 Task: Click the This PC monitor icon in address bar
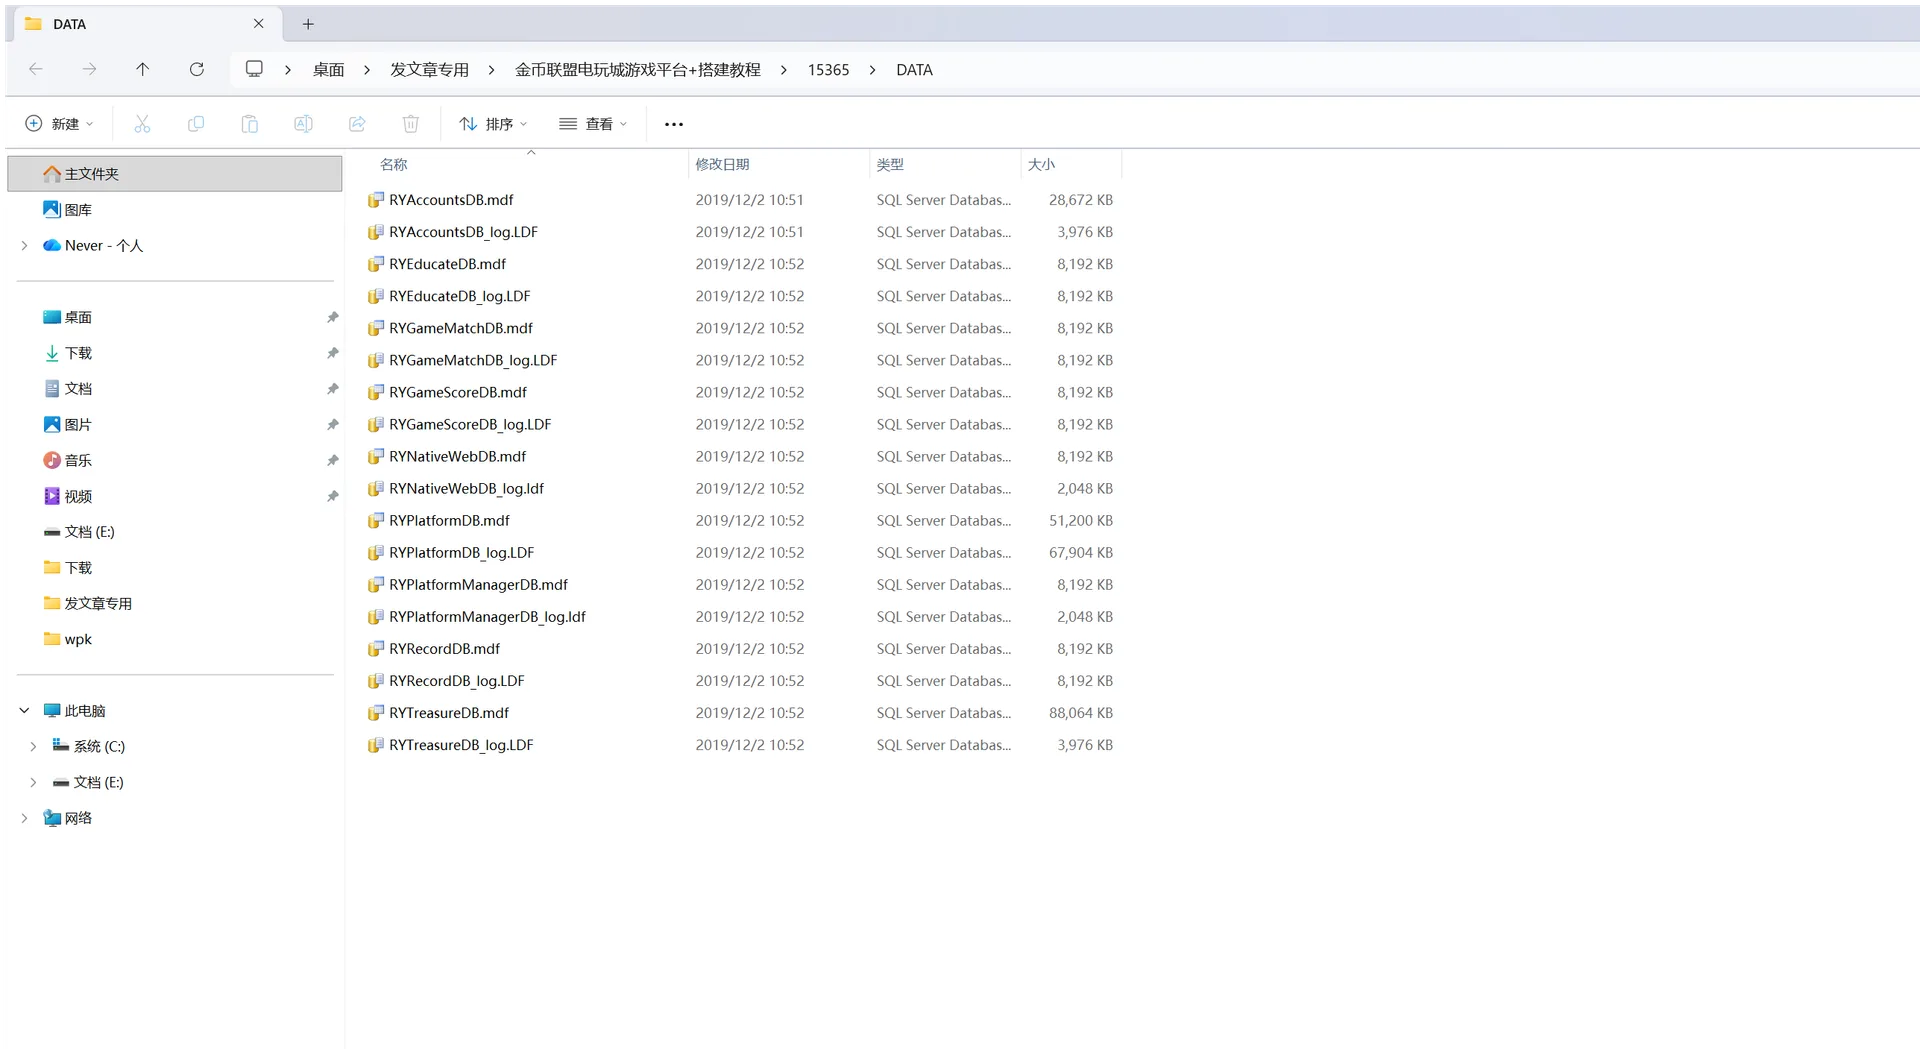click(x=254, y=69)
